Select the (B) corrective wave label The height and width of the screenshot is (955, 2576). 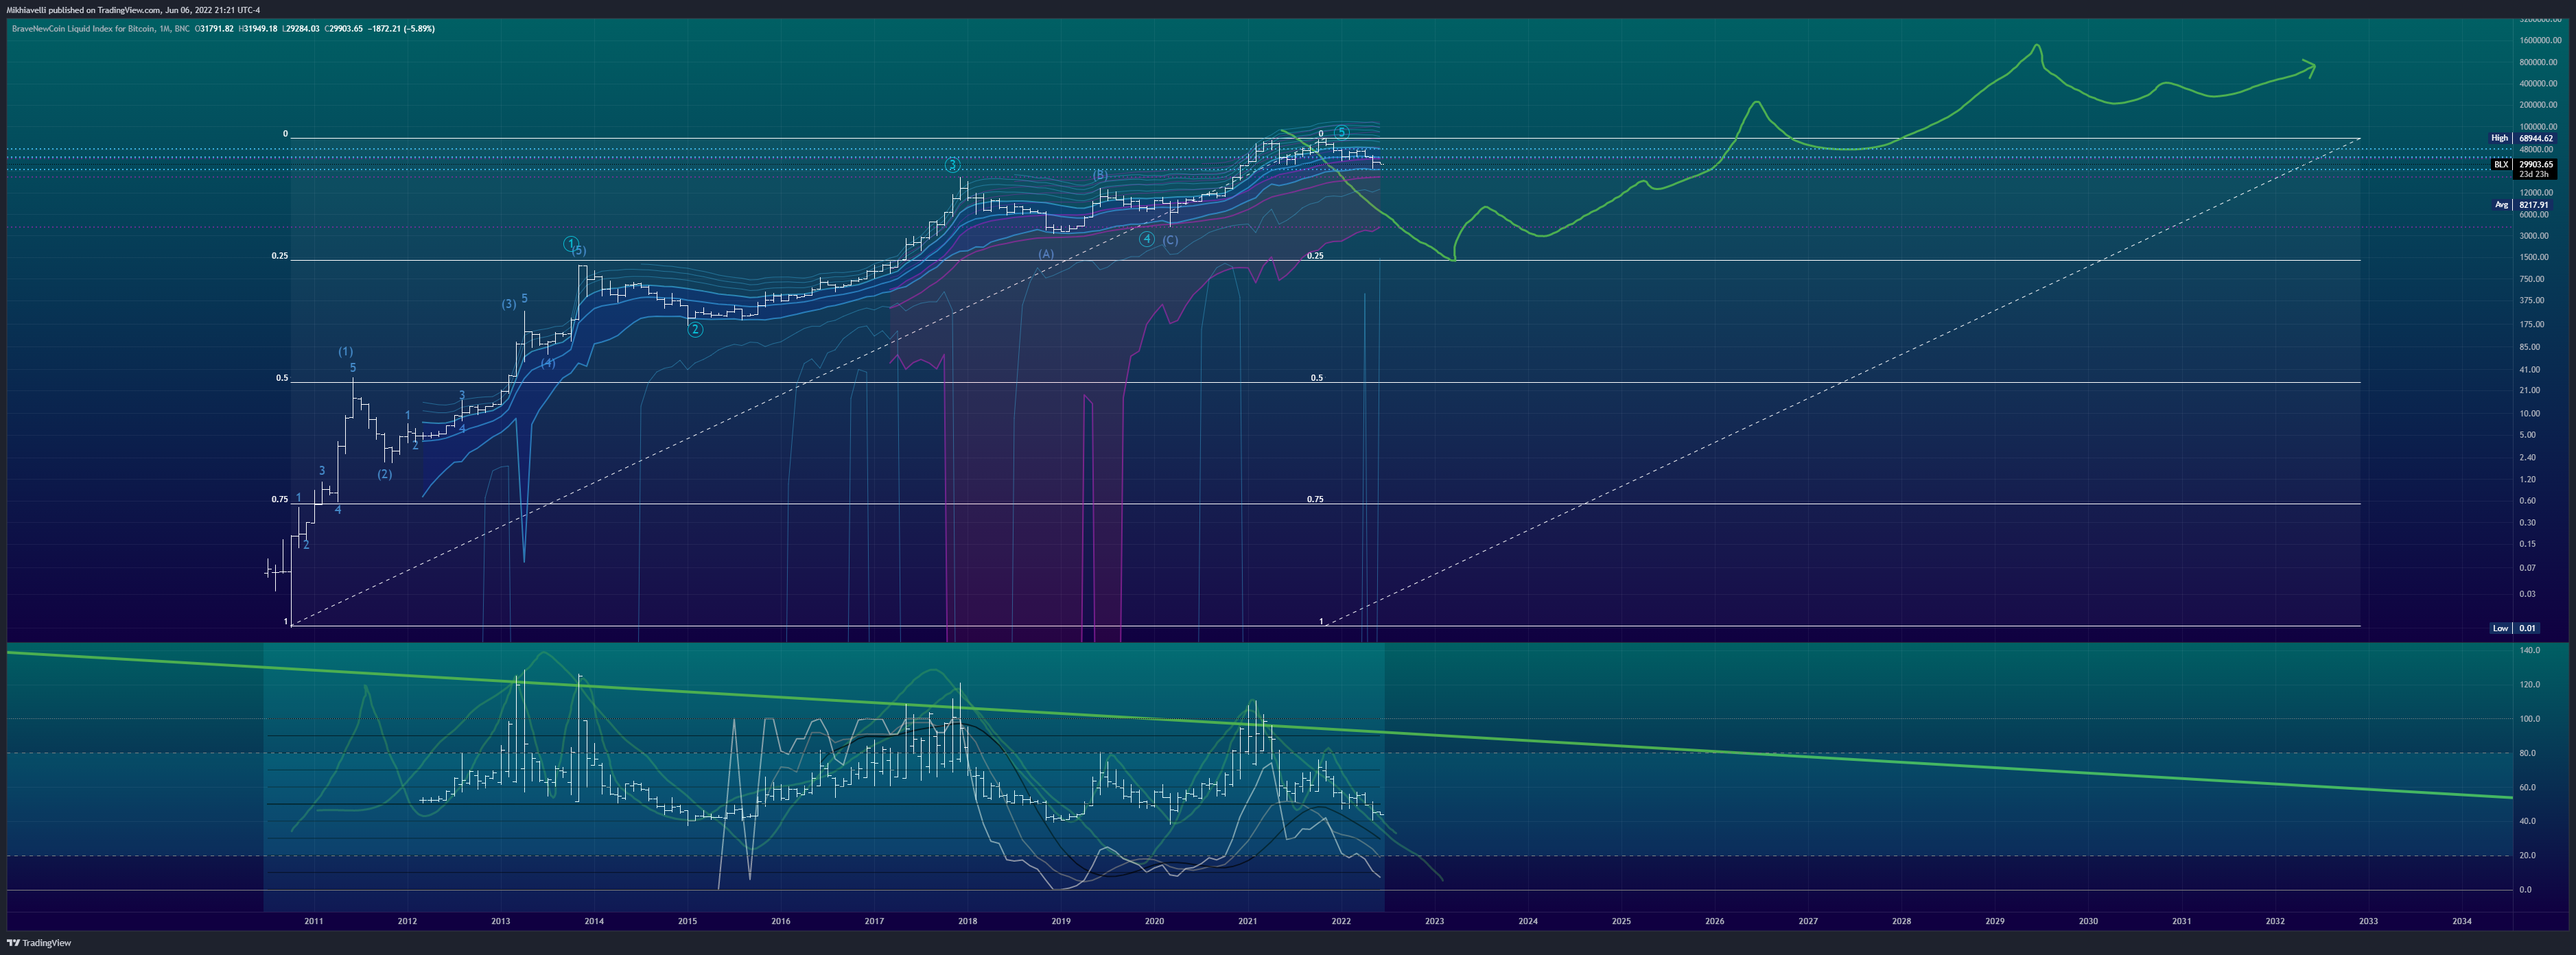1100,175
